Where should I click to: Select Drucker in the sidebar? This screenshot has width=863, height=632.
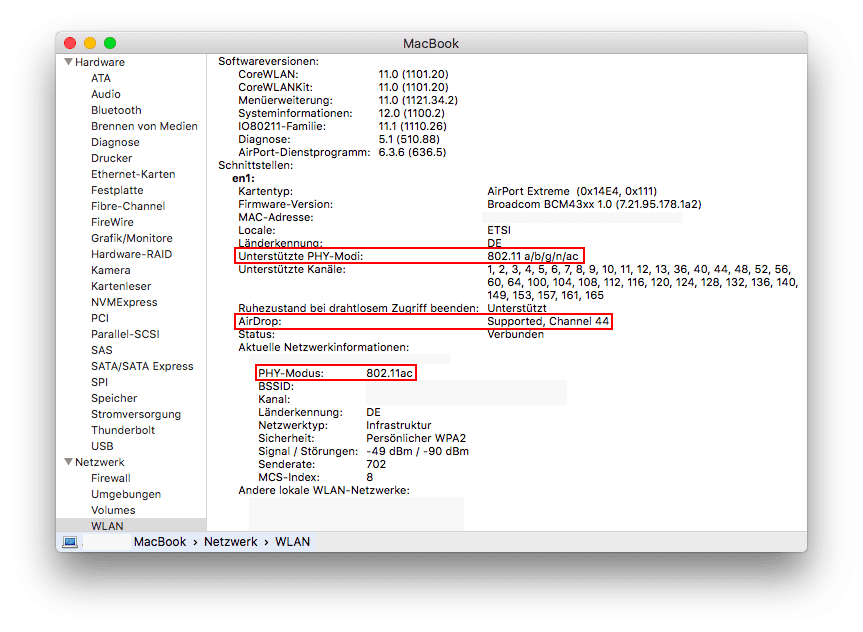(112, 158)
